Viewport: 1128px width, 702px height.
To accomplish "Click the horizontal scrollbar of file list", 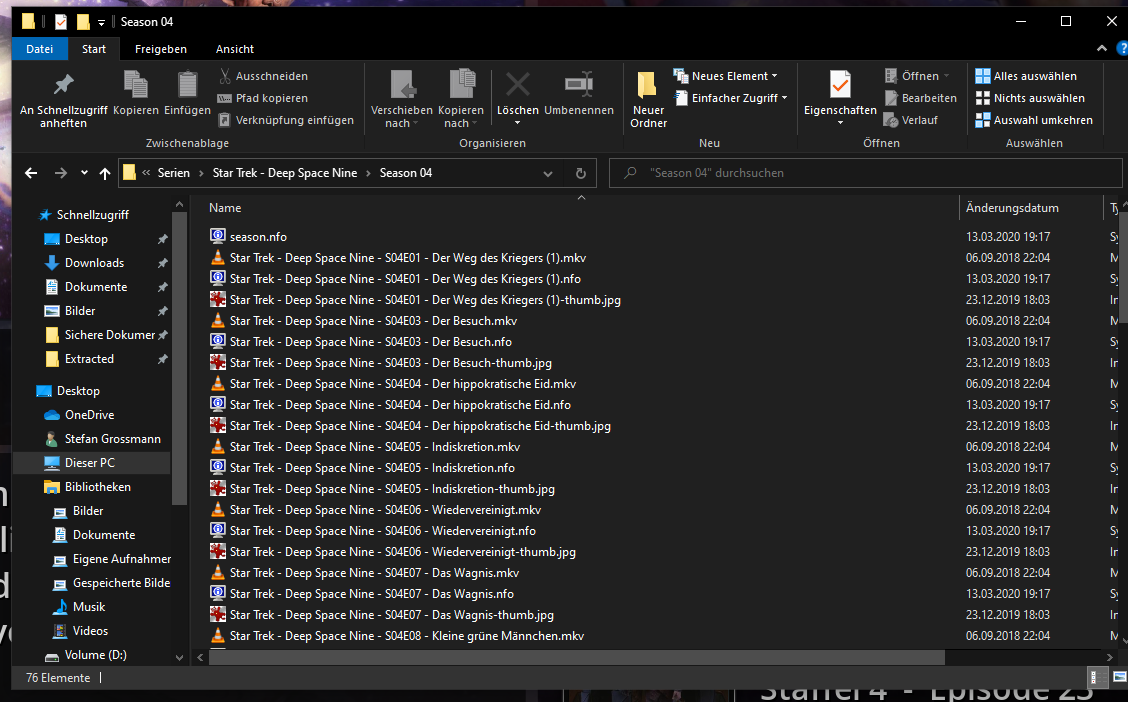I will (577, 657).
